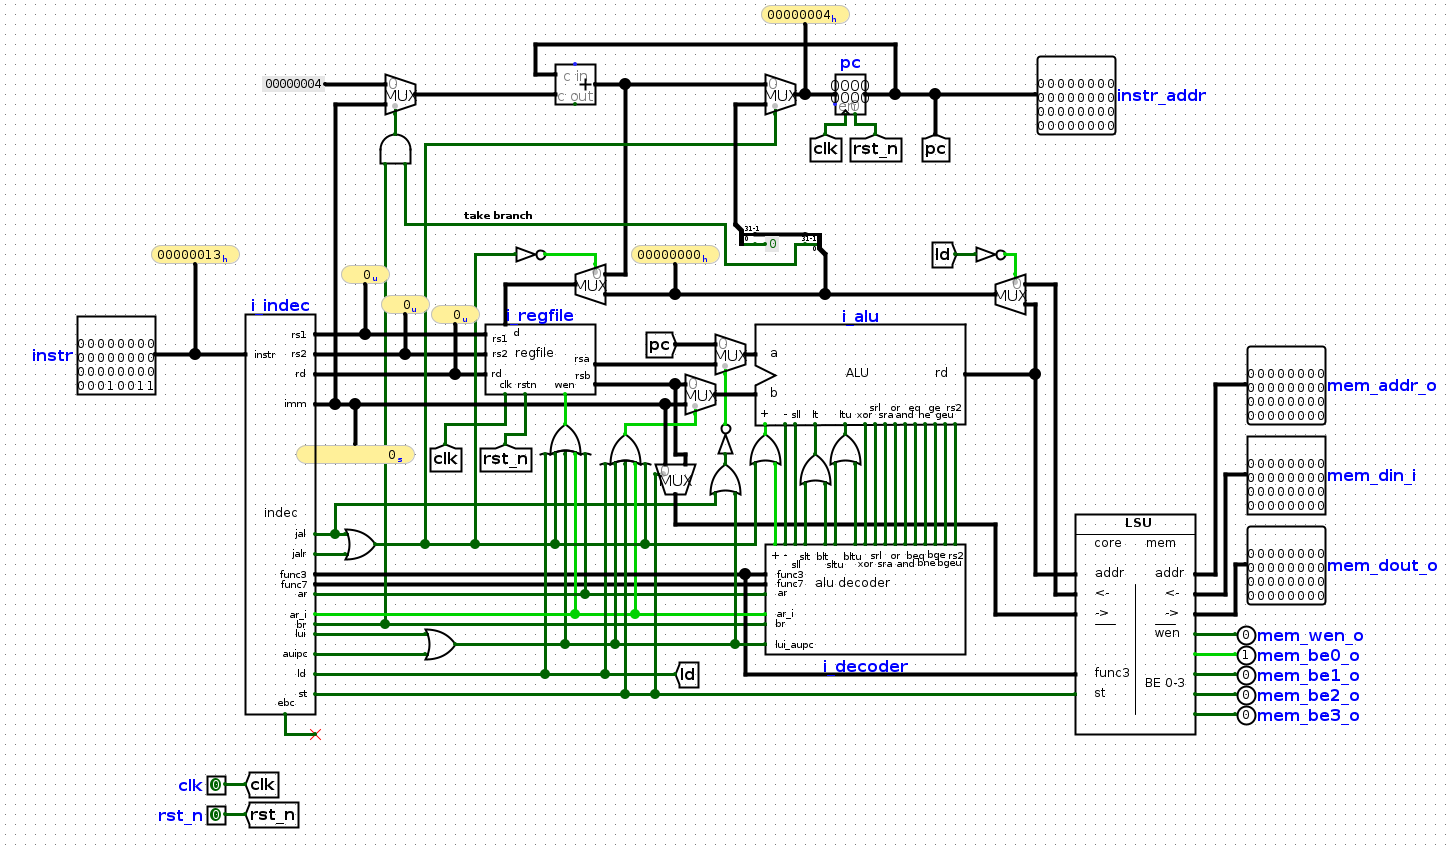The height and width of the screenshot is (845, 1455).
Task: Select the pc tunnel under instr_addr wire
Action: click(935, 149)
